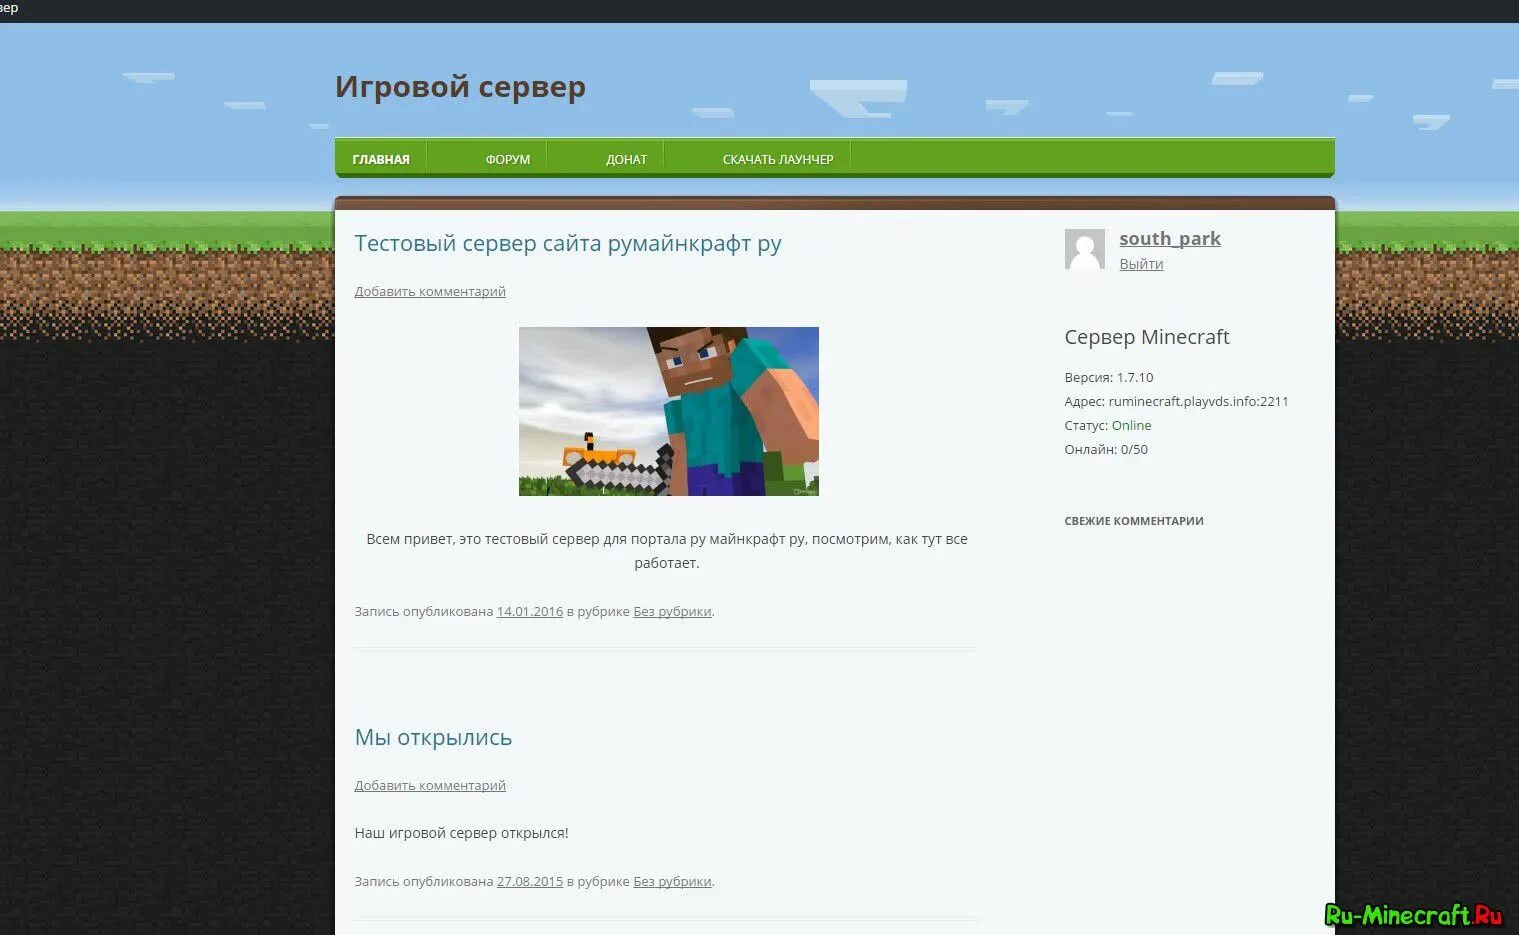Open Без рубрики category of 14.01.2016 post
Screen dimensions: 1519x935
tap(672, 611)
